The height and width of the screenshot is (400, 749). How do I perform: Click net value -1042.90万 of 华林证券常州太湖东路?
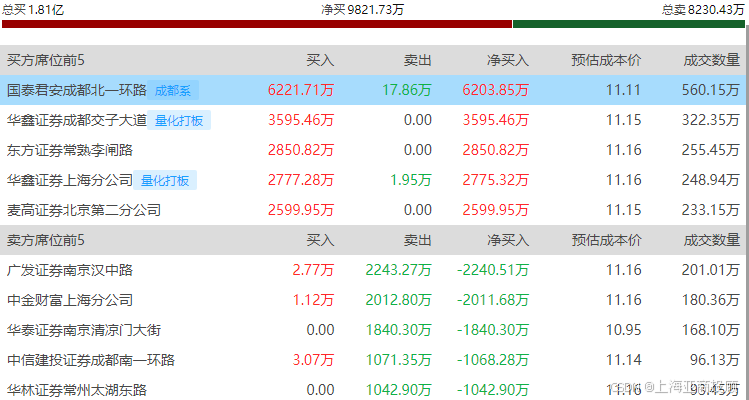coord(493,390)
